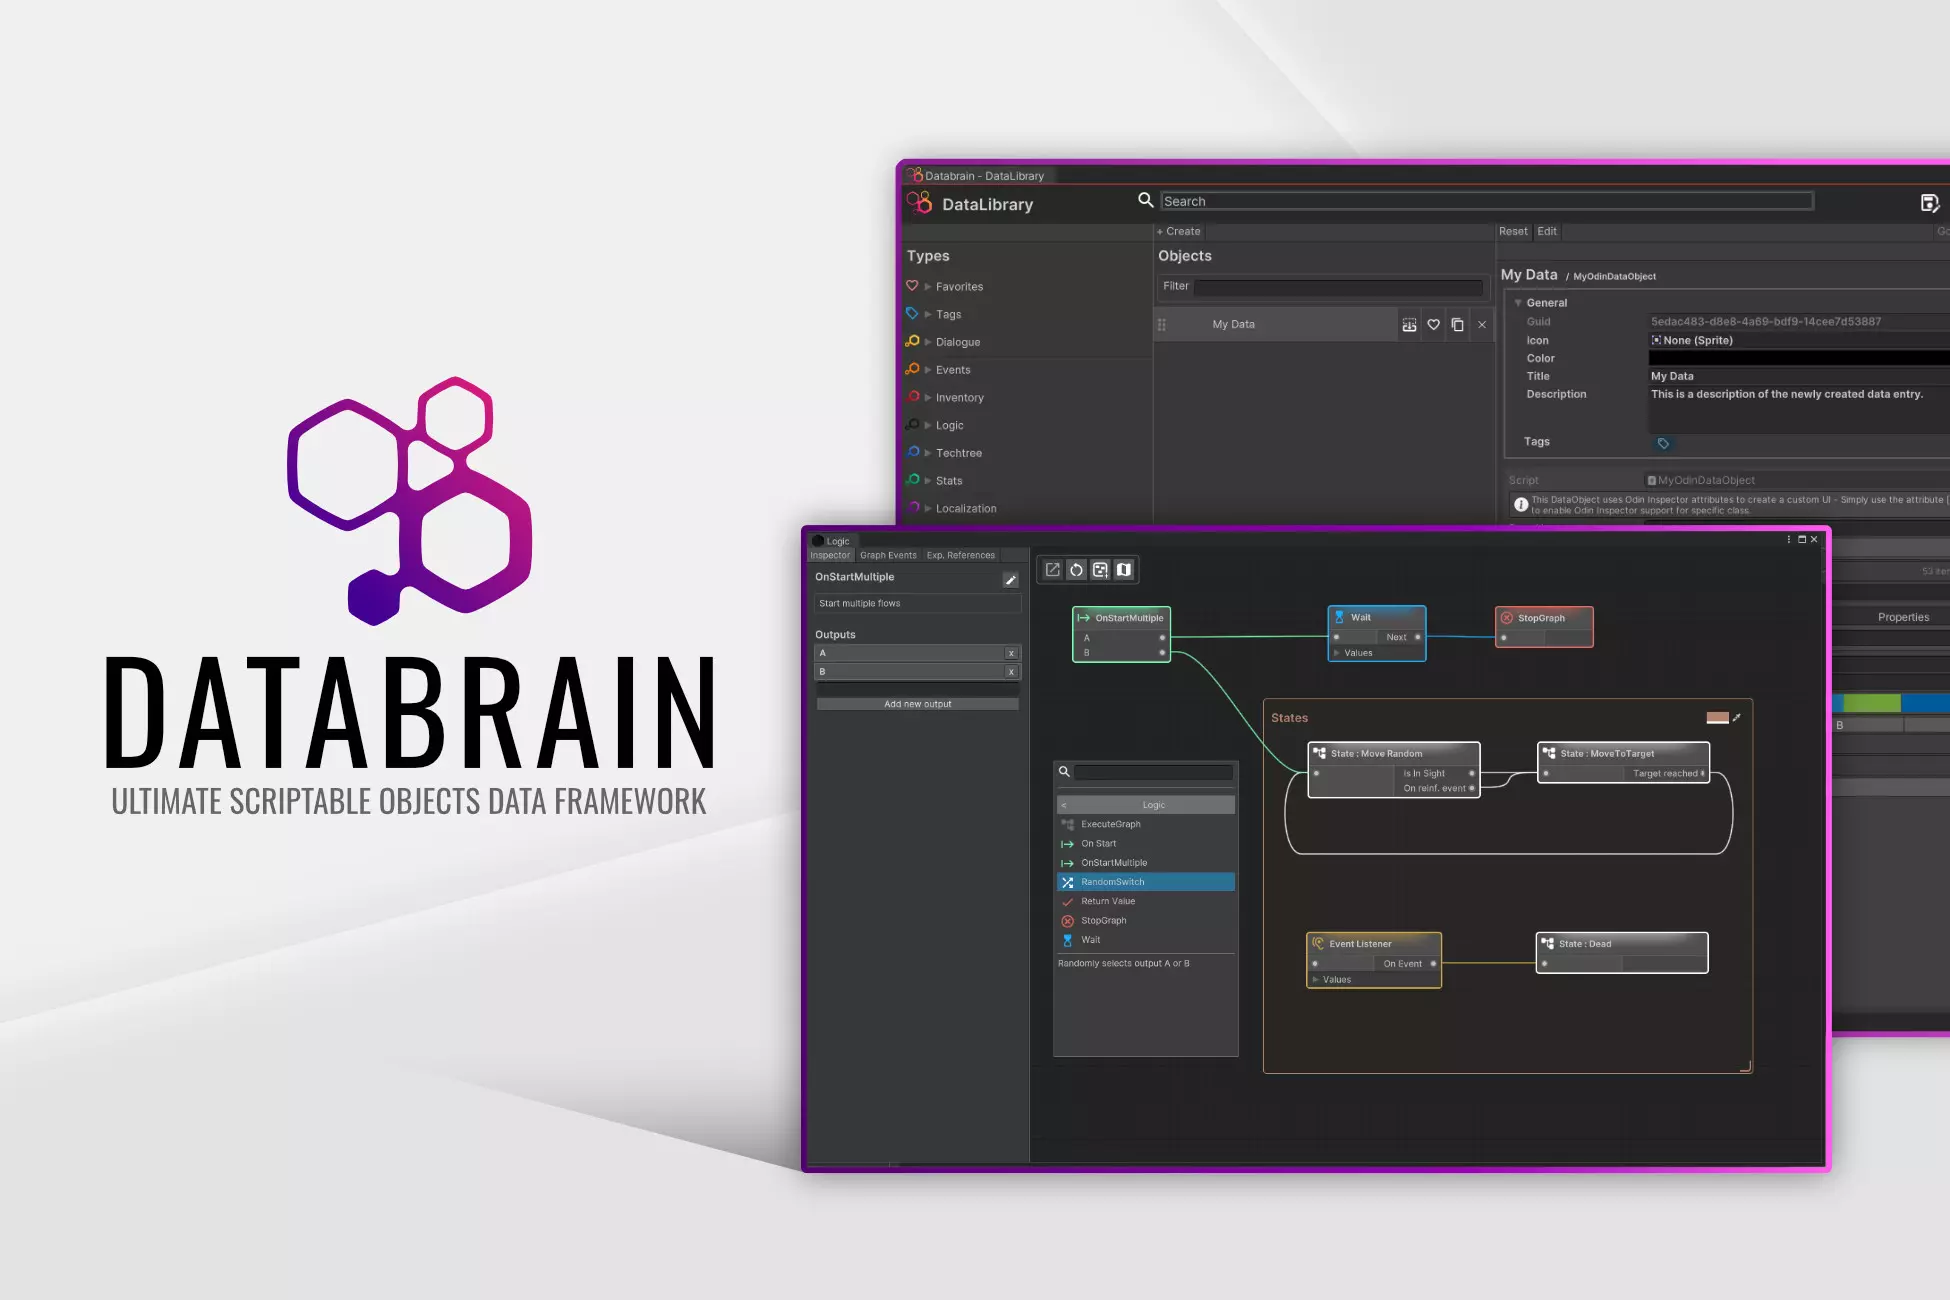Click the heart icon beside Favorites in Types
1950x1300 pixels.
coord(912,286)
